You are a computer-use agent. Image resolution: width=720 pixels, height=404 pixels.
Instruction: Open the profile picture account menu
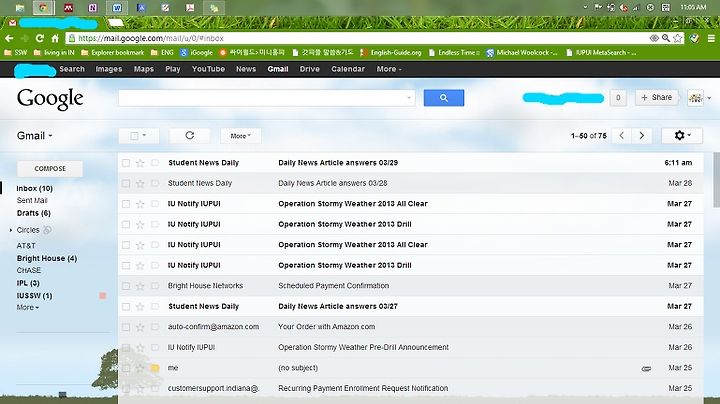coord(695,97)
